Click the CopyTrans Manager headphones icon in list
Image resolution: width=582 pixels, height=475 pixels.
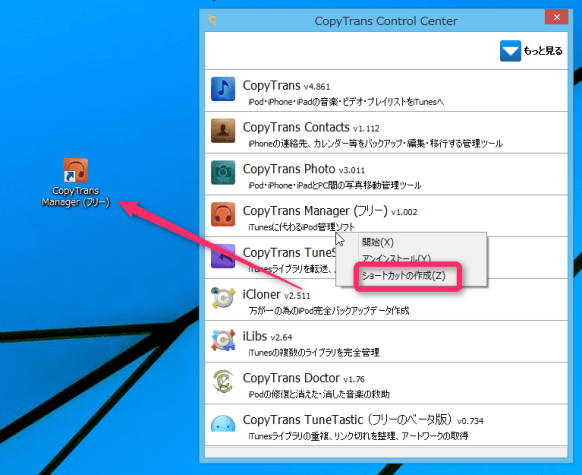point(223,214)
